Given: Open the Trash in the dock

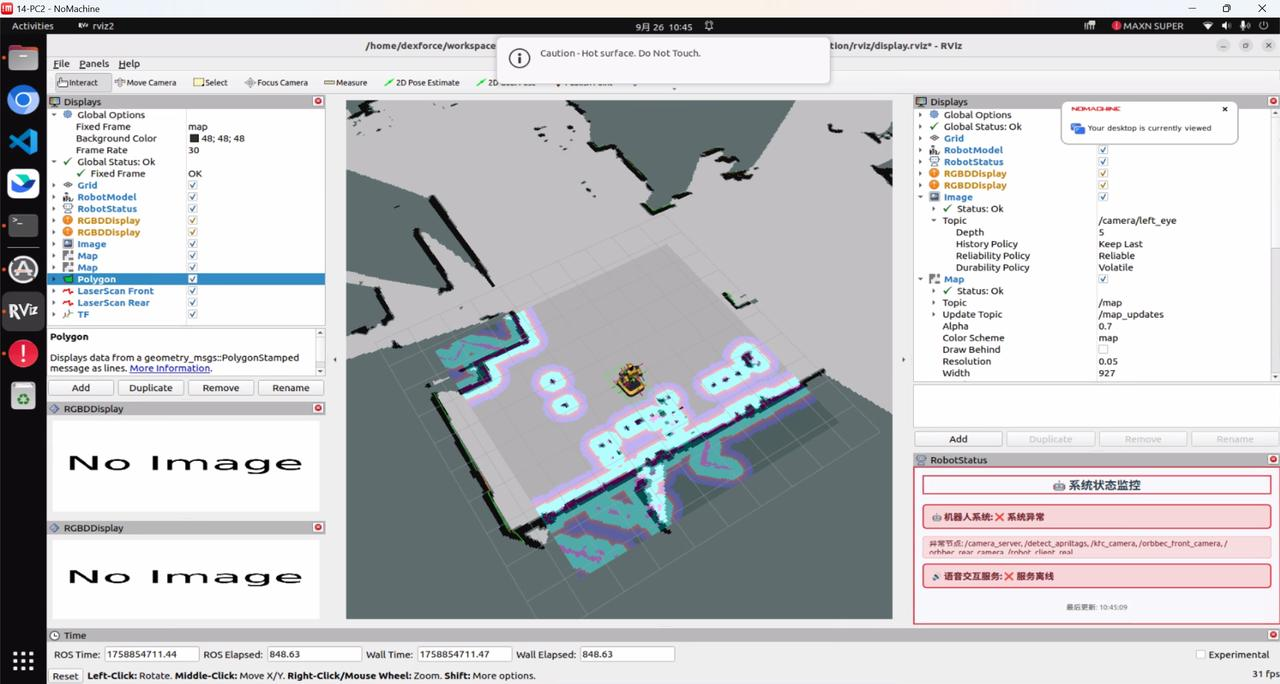Looking at the screenshot, I should pos(23,396).
